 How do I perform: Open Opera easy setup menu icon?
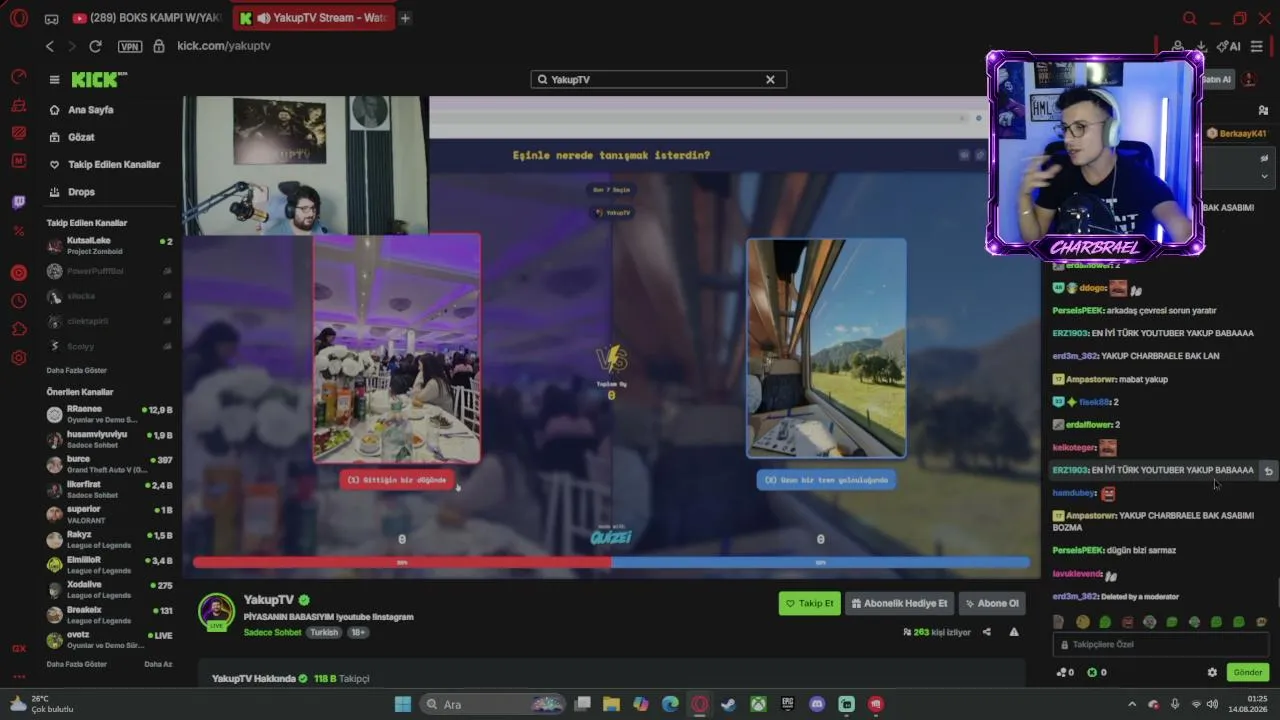click(1257, 46)
